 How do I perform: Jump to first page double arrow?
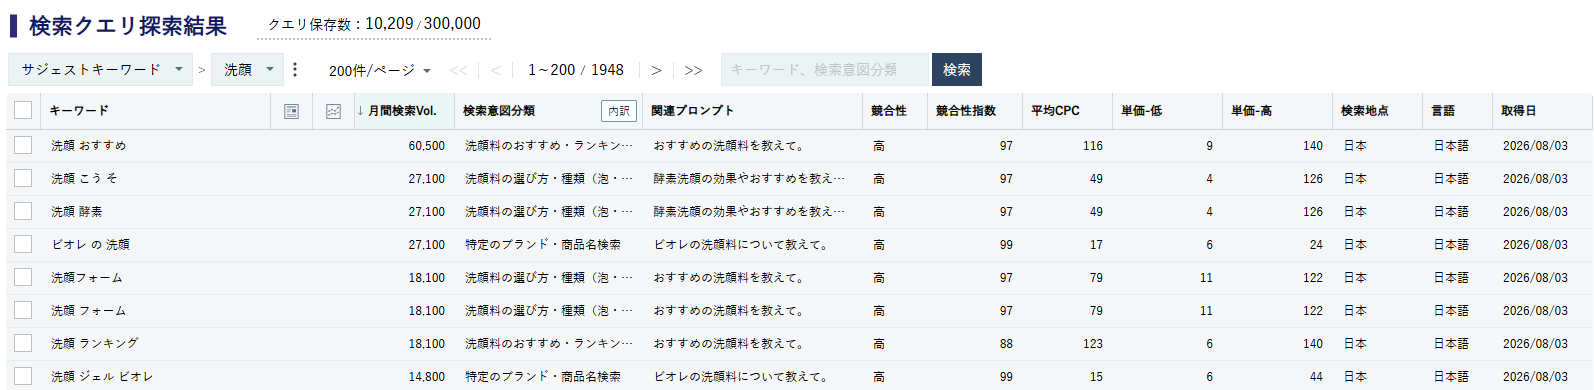tap(458, 70)
